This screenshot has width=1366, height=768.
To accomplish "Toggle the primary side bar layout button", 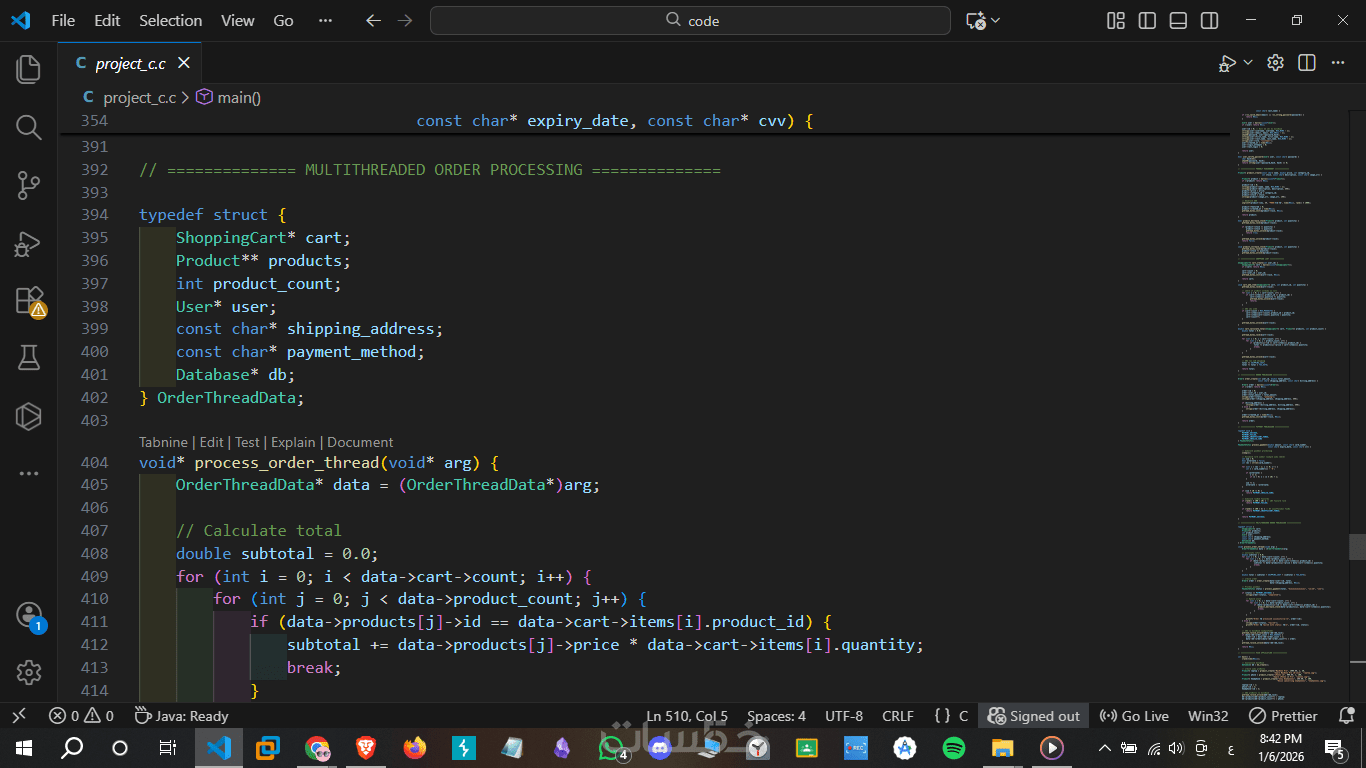I will pyautogui.click(x=1147, y=21).
